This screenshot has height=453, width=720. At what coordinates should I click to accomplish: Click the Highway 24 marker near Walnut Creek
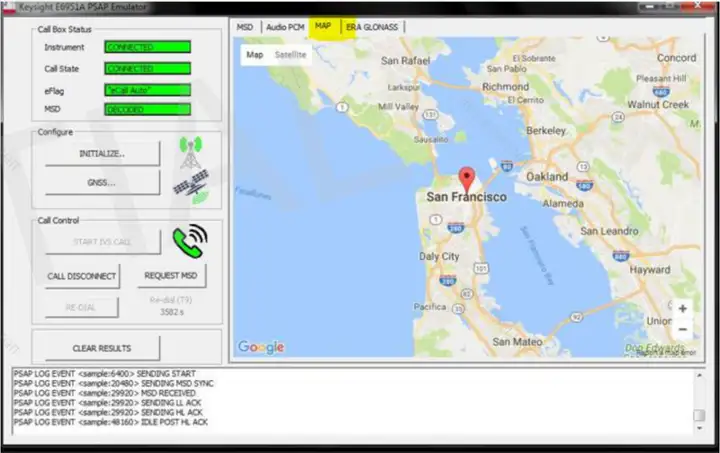click(x=619, y=117)
